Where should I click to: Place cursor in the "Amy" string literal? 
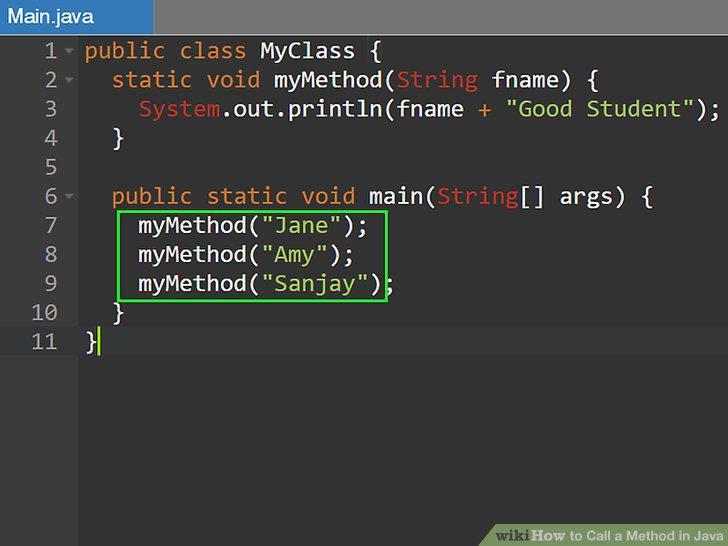294,255
